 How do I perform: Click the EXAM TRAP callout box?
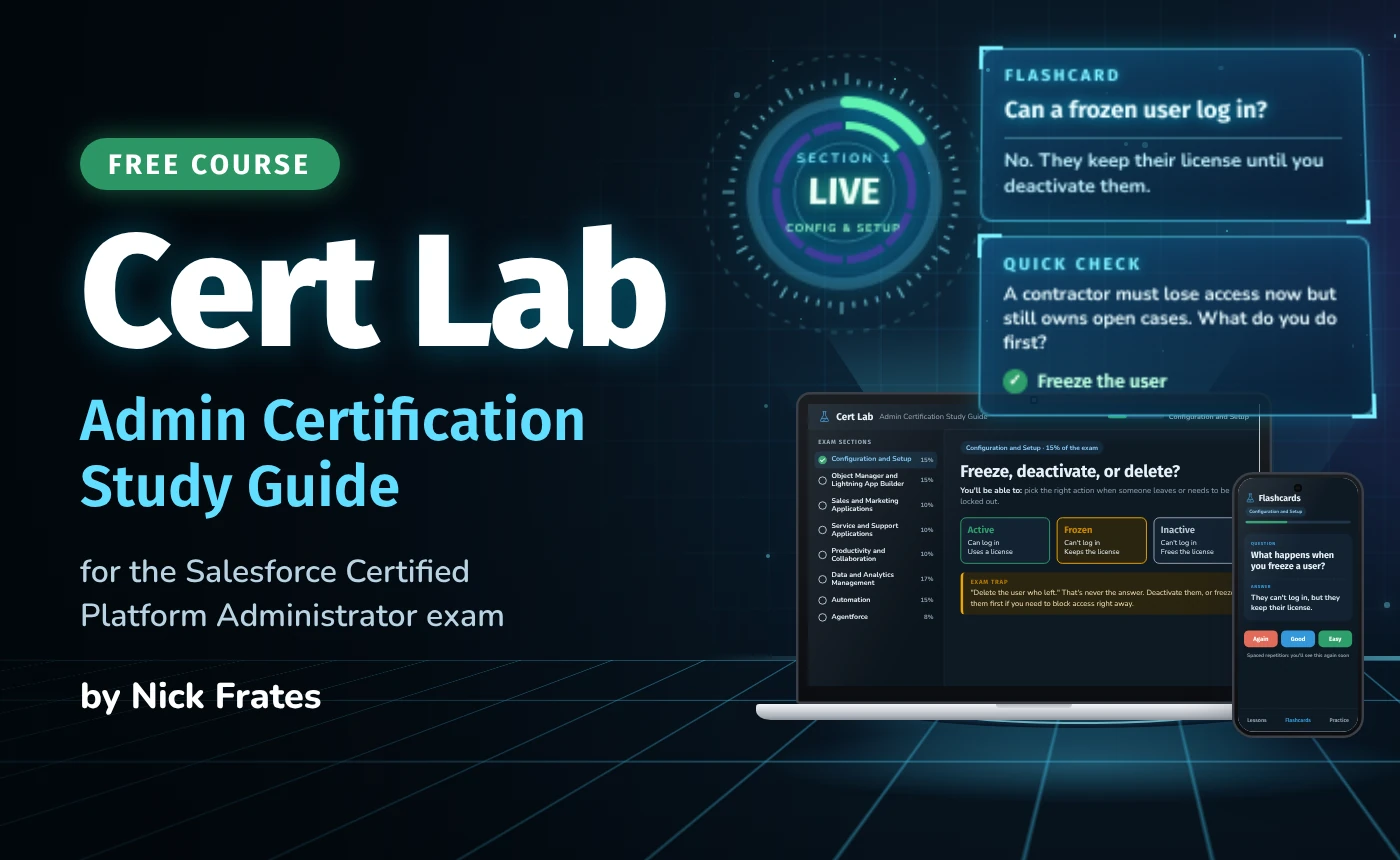(x=1096, y=592)
